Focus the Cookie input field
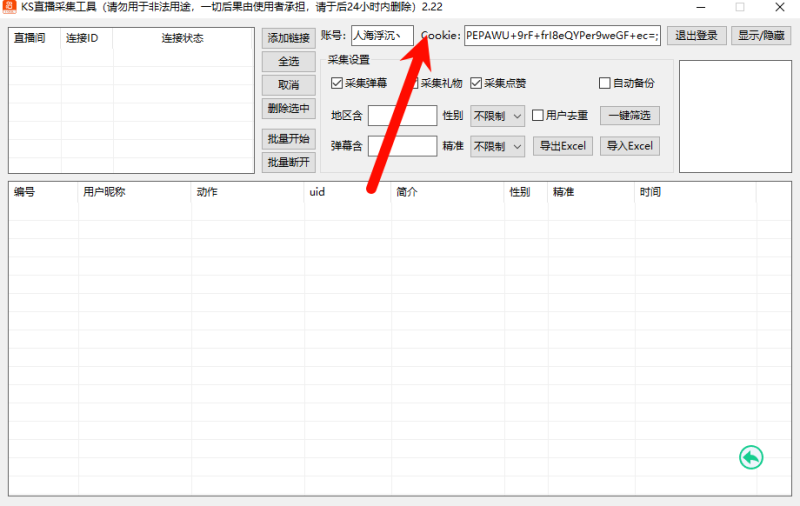 click(562, 36)
